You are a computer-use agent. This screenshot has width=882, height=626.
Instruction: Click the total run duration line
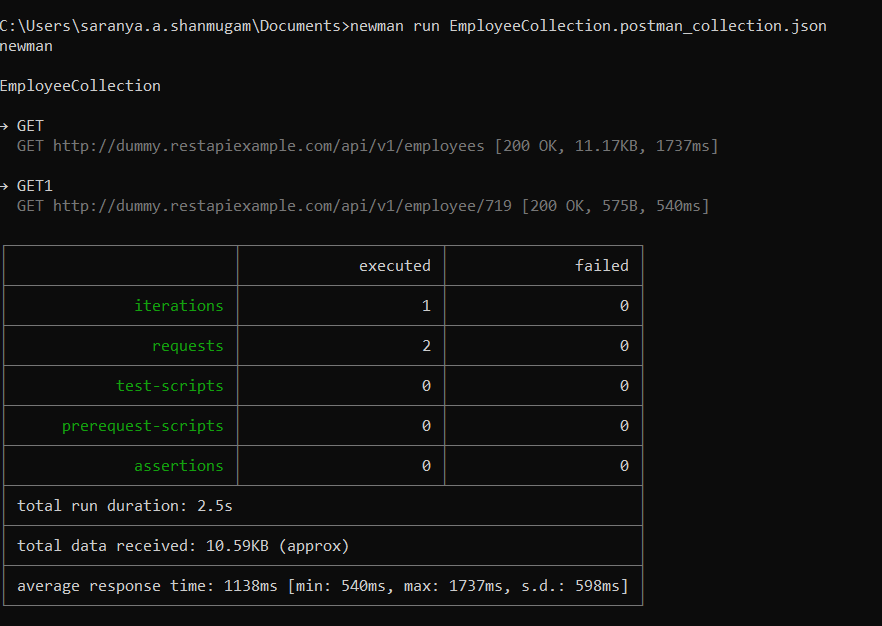click(x=125, y=506)
